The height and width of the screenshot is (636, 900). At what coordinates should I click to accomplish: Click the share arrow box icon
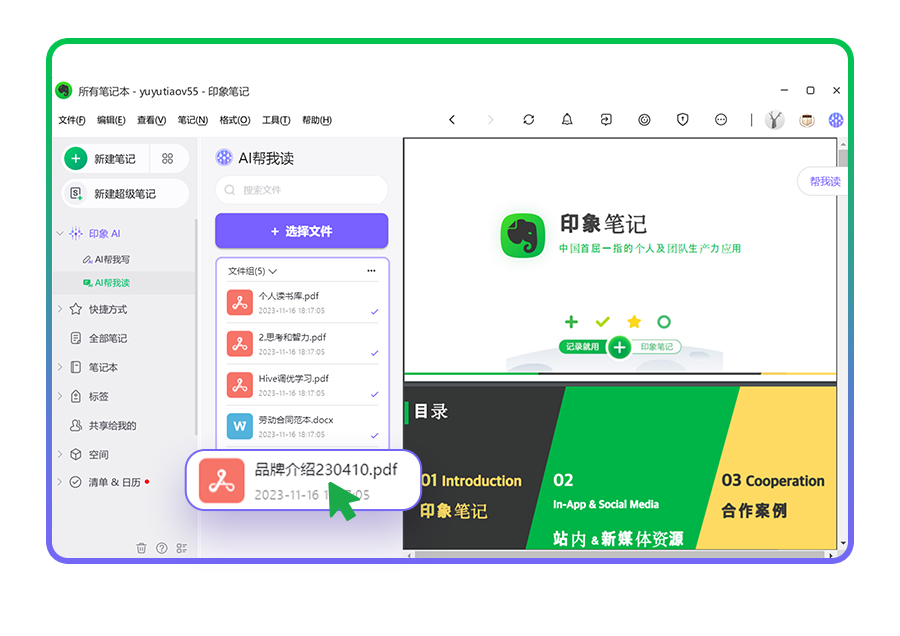[x=606, y=119]
